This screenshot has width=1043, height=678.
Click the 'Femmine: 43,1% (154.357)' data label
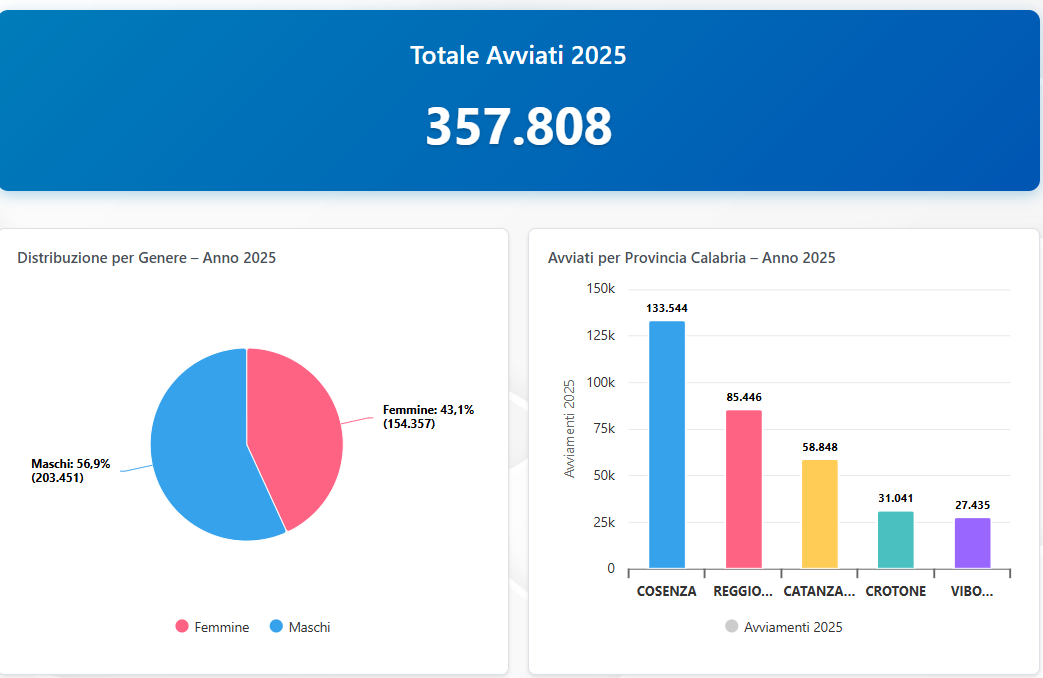pos(428,417)
